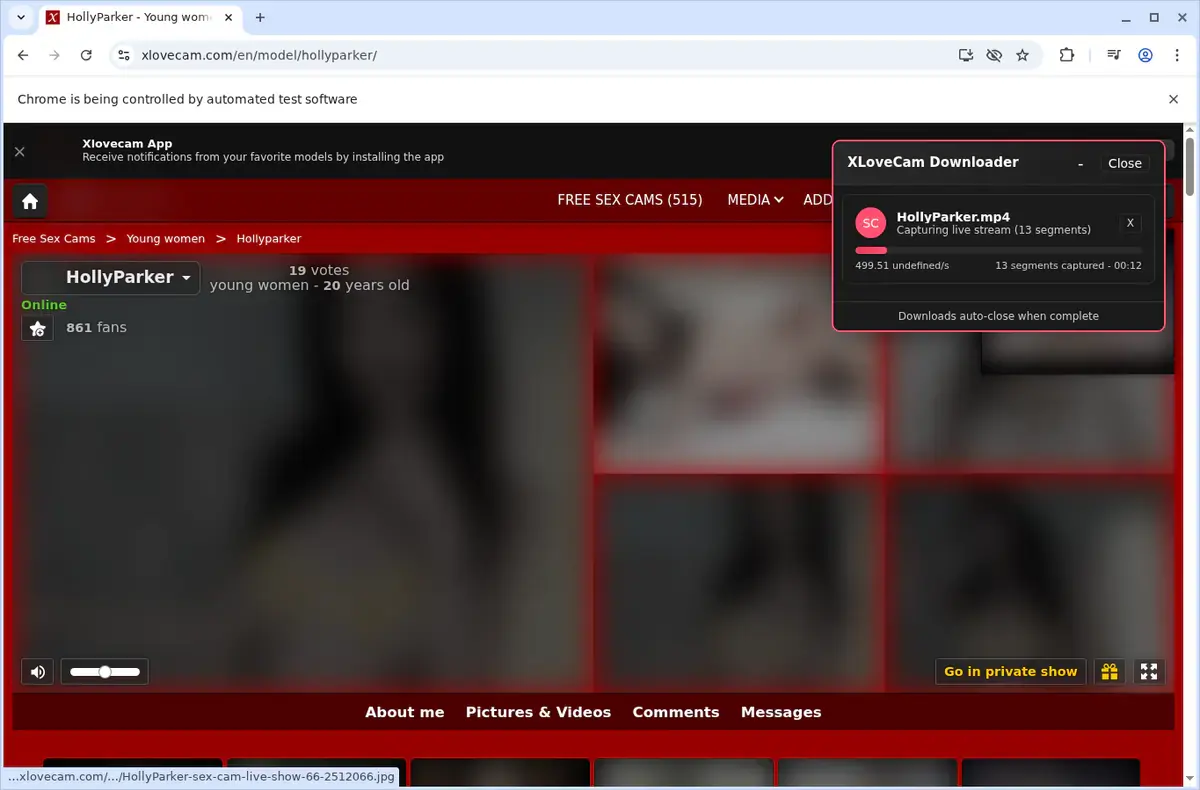Screen dimensions: 1200x790
Task: Open the third-party cookies eye icon
Action: click(993, 55)
